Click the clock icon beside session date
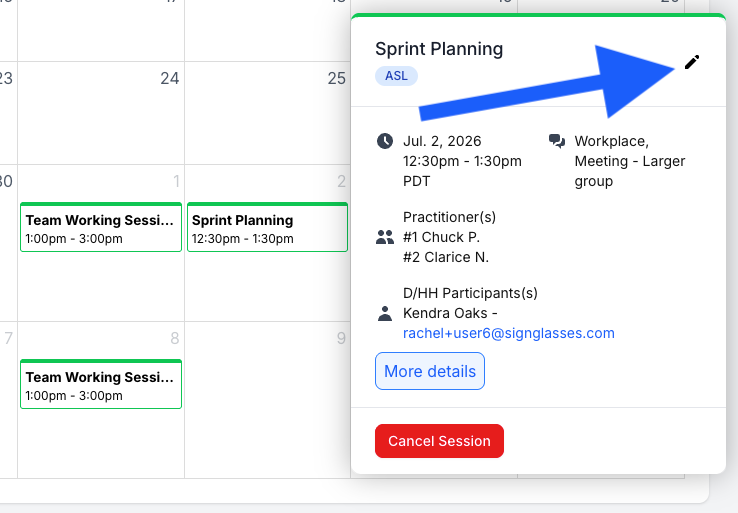738x513 pixels. pos(385,141)
